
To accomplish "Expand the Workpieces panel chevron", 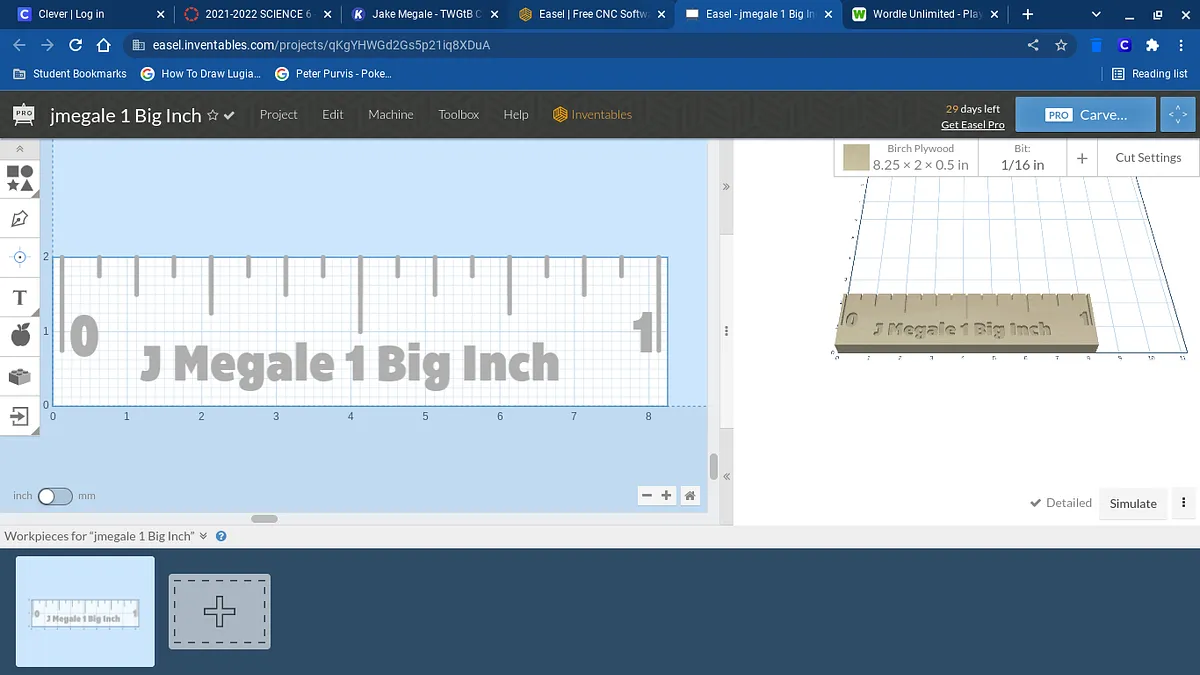I will click(204, 536).
